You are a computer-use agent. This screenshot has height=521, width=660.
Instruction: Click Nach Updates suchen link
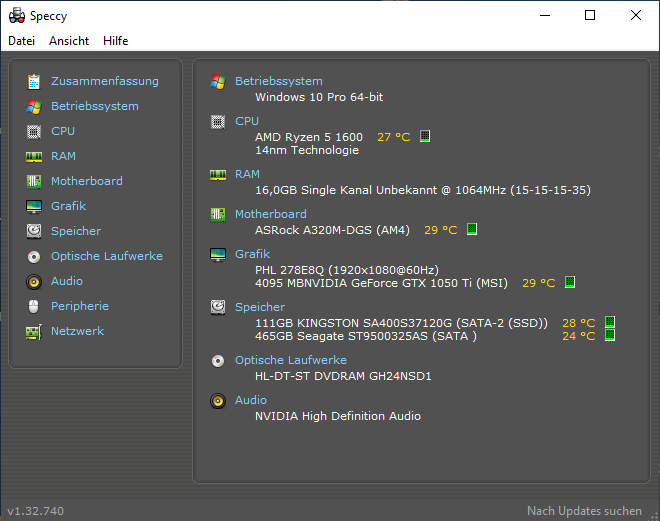[x=584, y=511]
